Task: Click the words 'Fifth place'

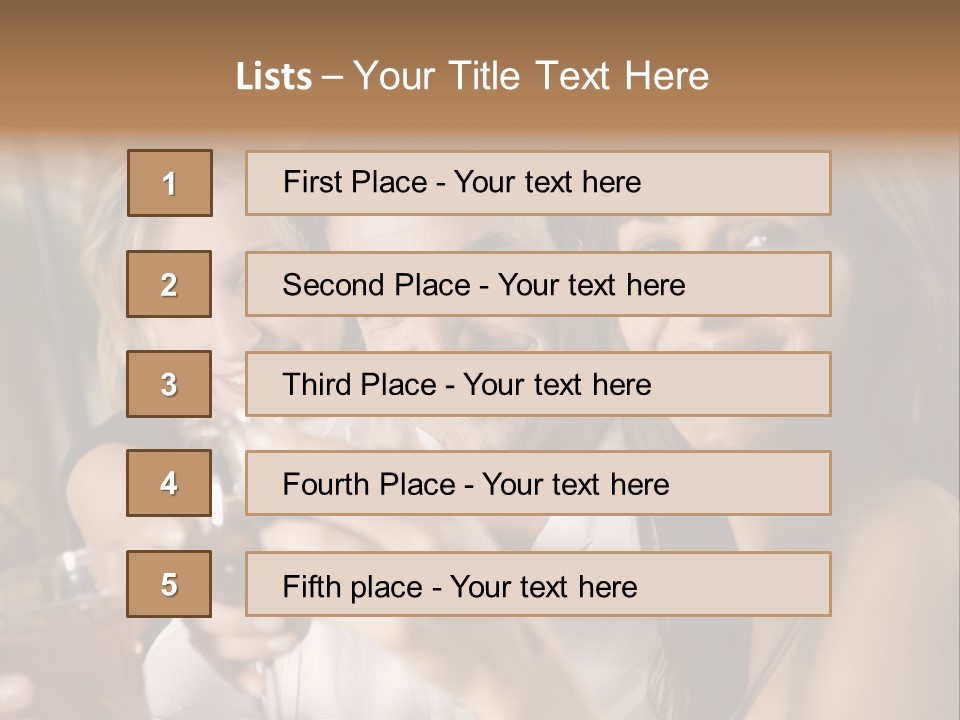Action: point(350,586)
